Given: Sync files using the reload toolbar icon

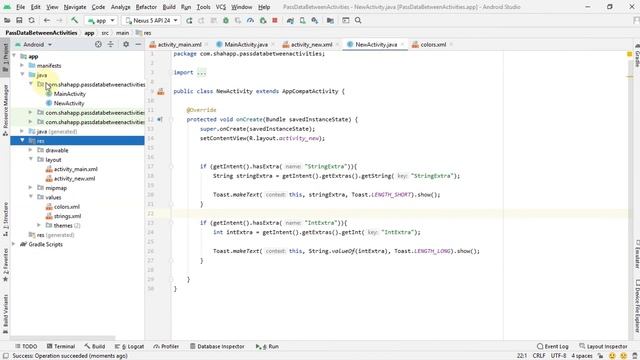Looking at the screenshot, I should [x=31, y=20].
